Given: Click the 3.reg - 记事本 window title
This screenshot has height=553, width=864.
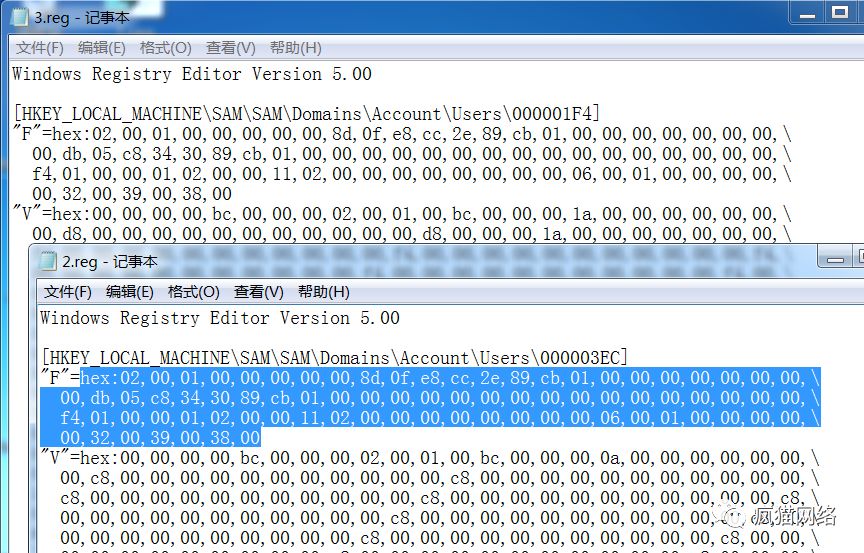Looking at the screenshot, I should pyautogui.click(x=82, y=17).
